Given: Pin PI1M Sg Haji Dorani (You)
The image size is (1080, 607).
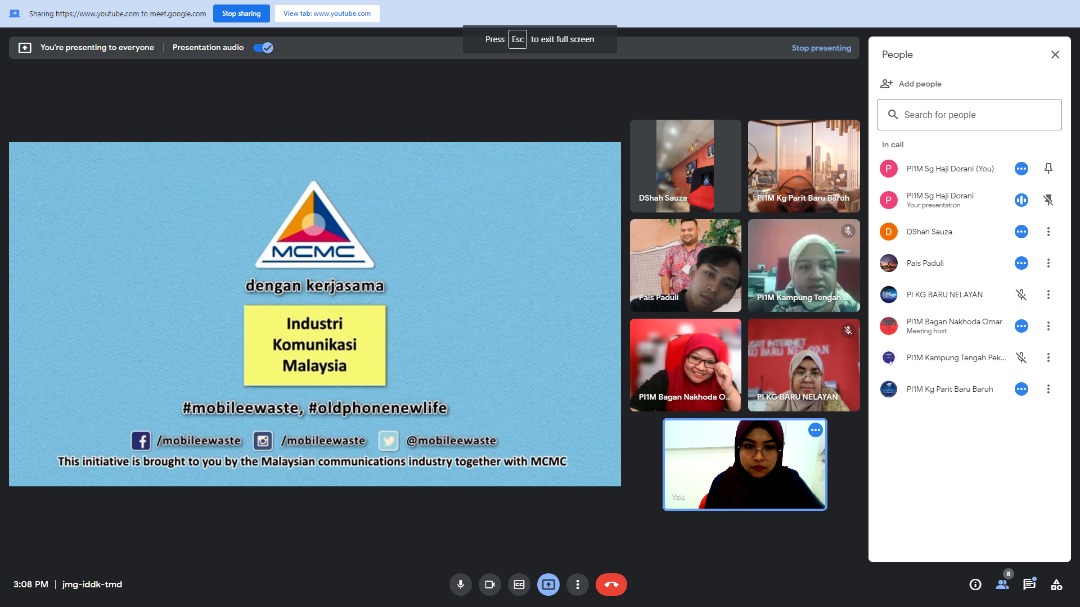Looking at the screenshot, I should click(1048, 169).
